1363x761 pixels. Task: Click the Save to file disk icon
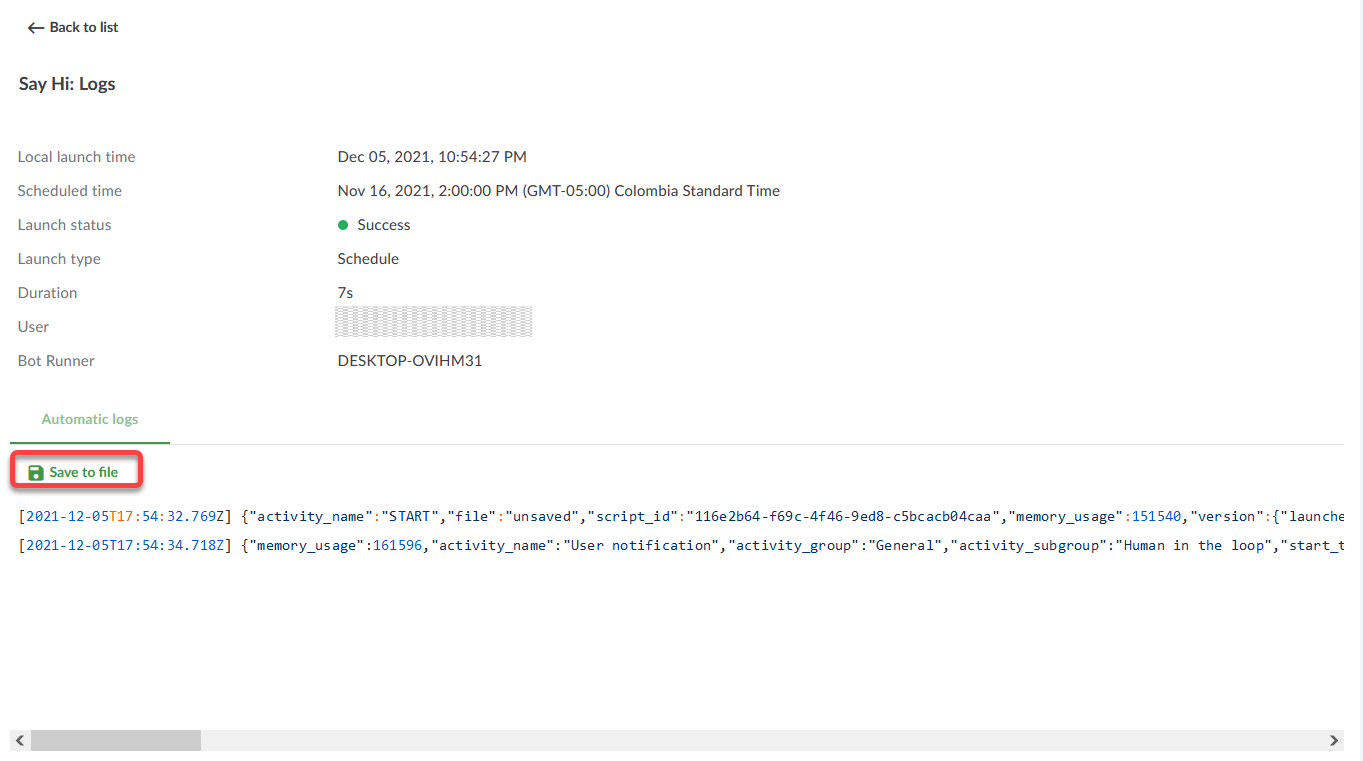tap(36, 472)
